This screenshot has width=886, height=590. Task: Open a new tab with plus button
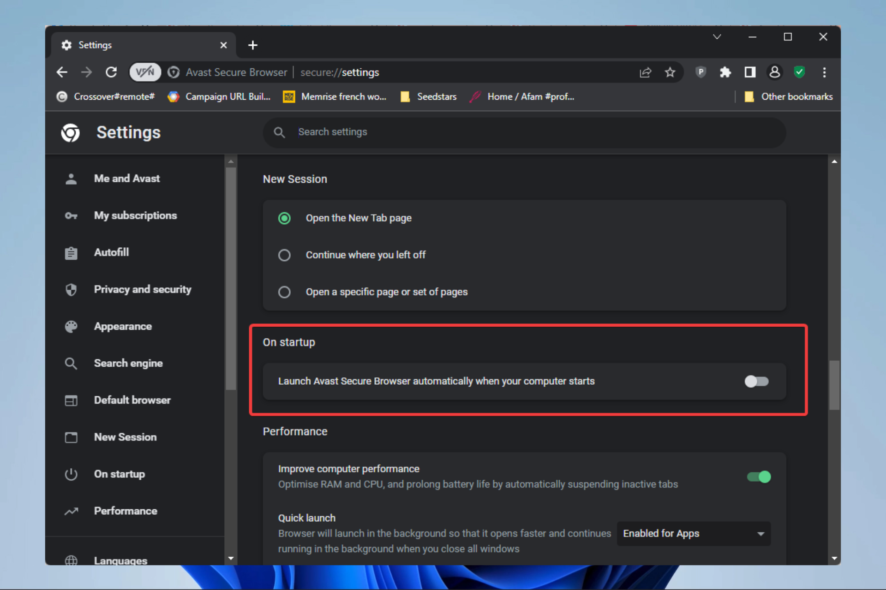point(253,45)
